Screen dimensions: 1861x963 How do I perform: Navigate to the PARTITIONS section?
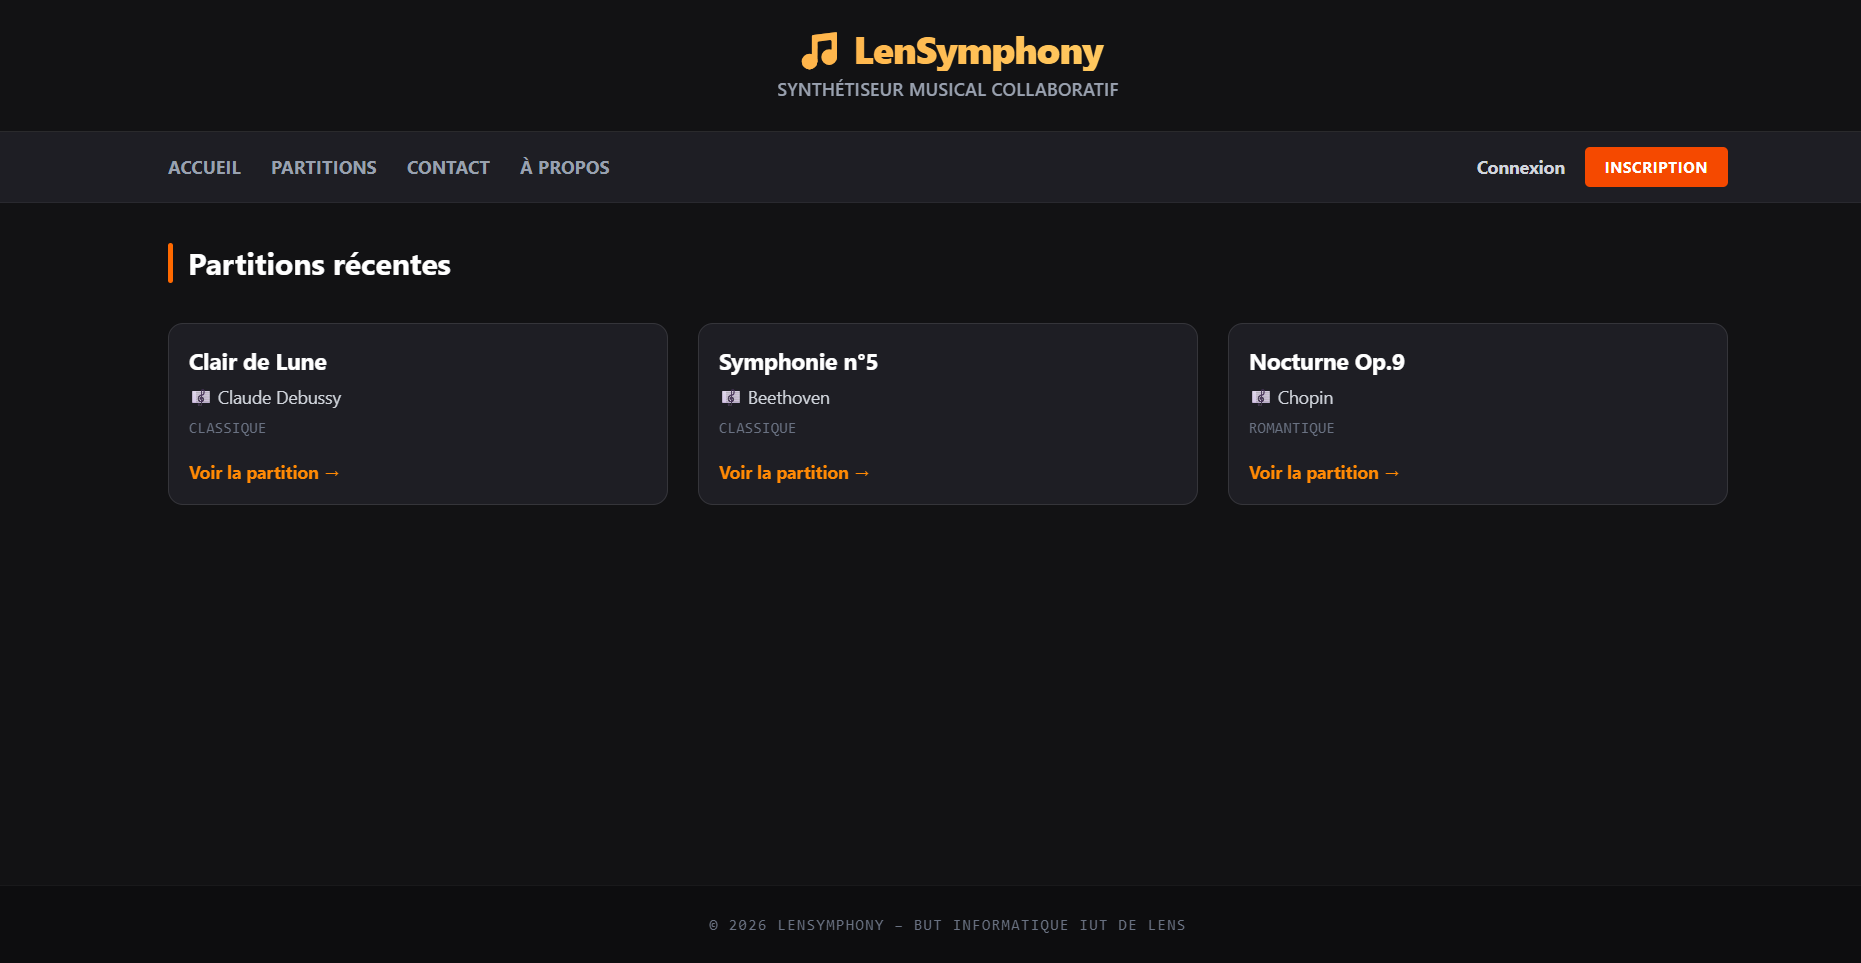pos(323,167)
